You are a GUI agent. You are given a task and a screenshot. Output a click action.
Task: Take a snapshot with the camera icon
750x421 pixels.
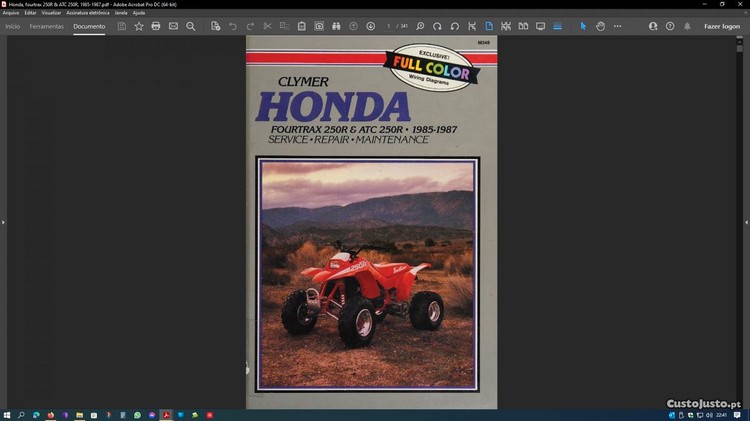point(319,26)
